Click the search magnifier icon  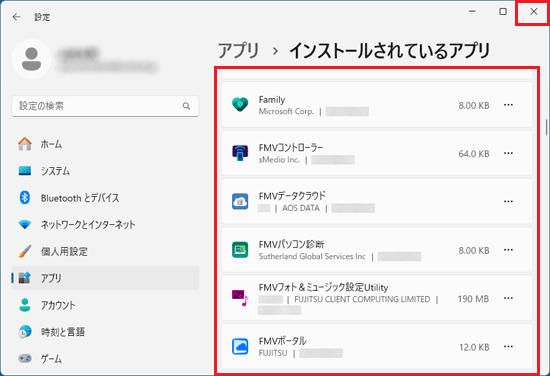[186, 106]
